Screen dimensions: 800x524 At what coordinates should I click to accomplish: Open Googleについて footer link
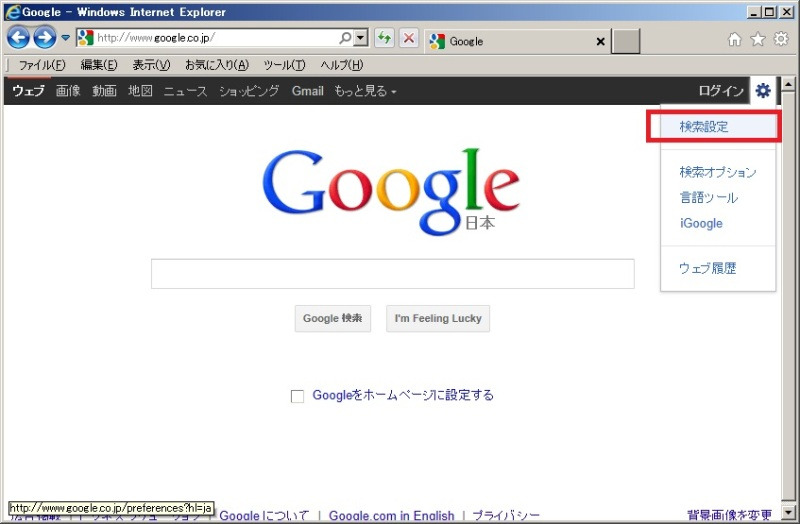264,516
